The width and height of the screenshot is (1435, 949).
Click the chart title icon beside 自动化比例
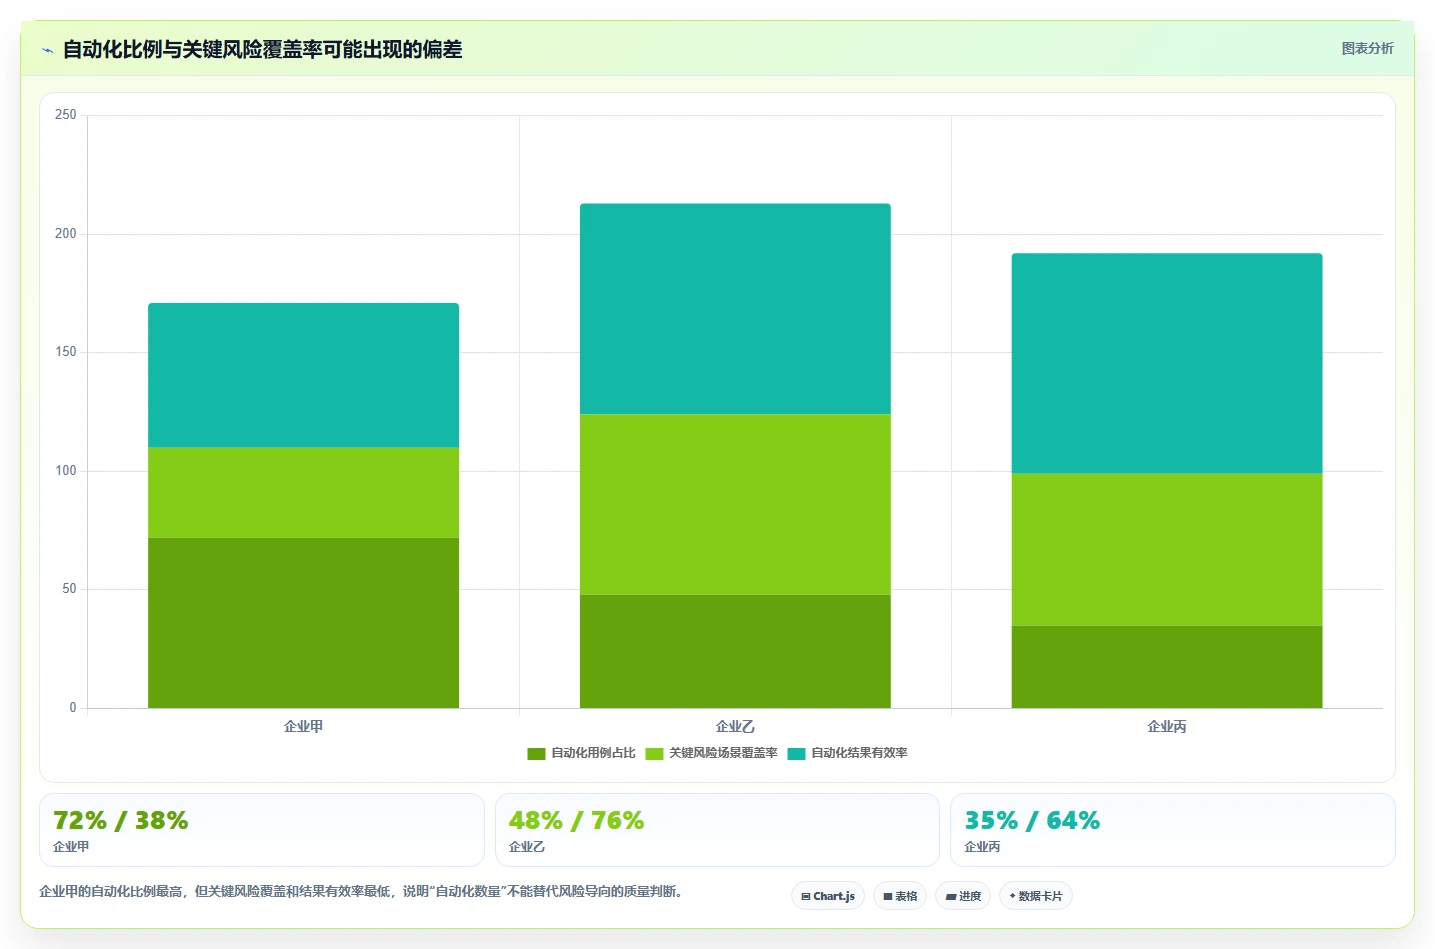pos(47,50)
